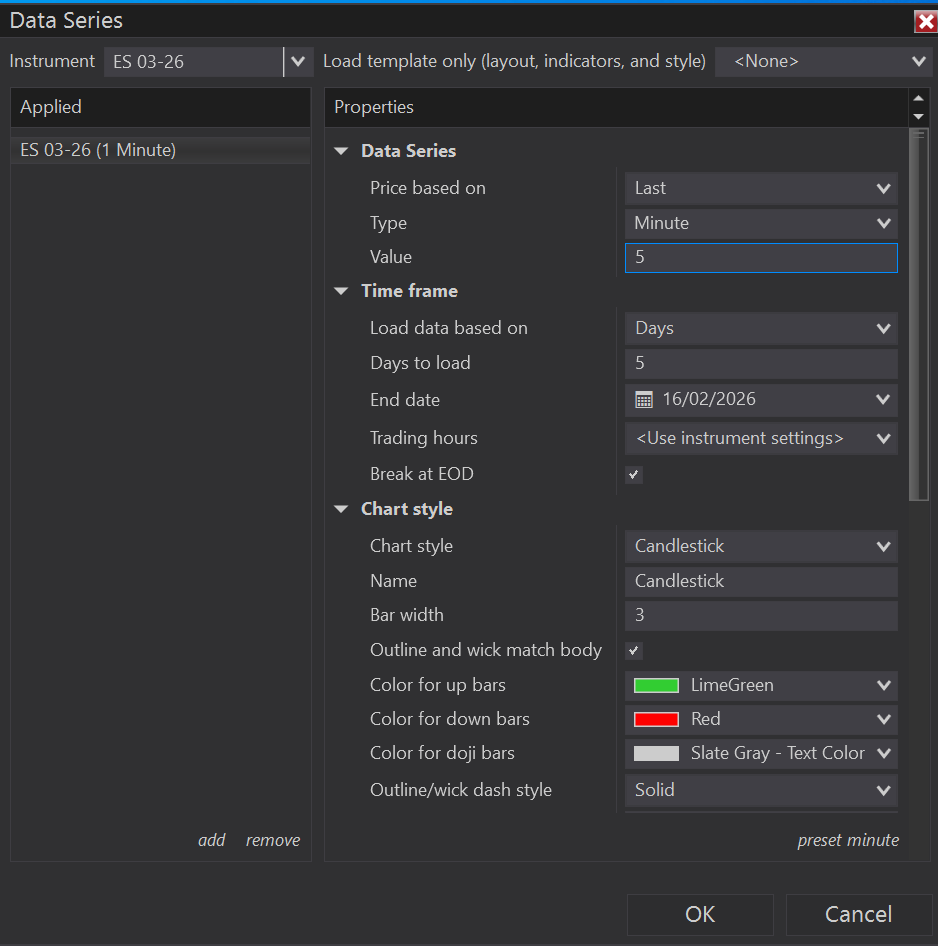The image size is (938, 946).
Task: Click the add link in Applied panel
Action: click(211, 840)
